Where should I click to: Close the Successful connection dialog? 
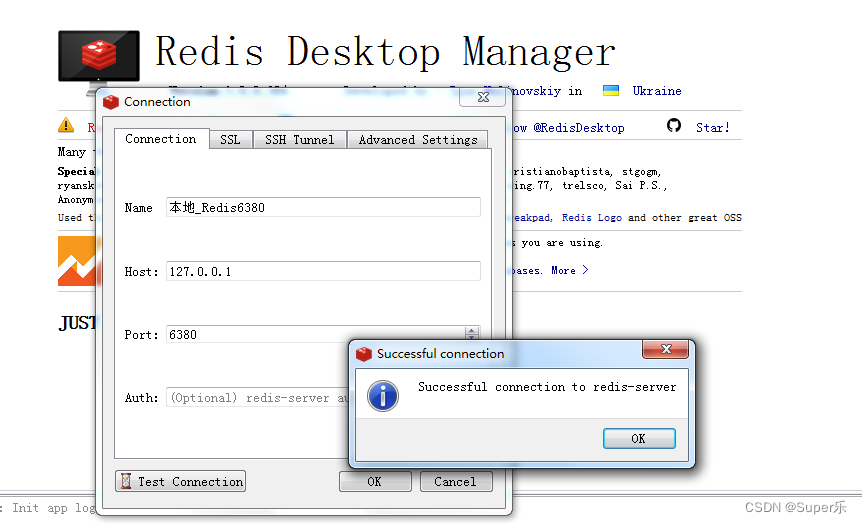coord(666,349)
